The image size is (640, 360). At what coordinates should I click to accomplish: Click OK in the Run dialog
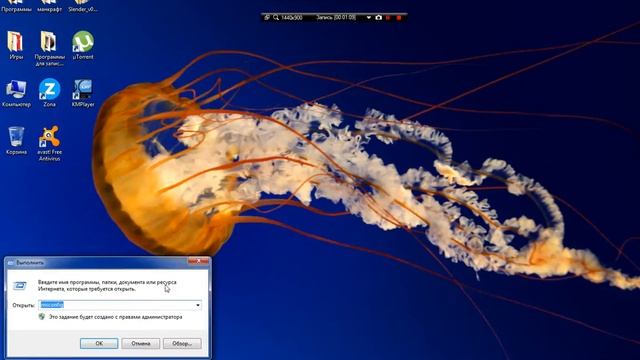coord(99,343)
